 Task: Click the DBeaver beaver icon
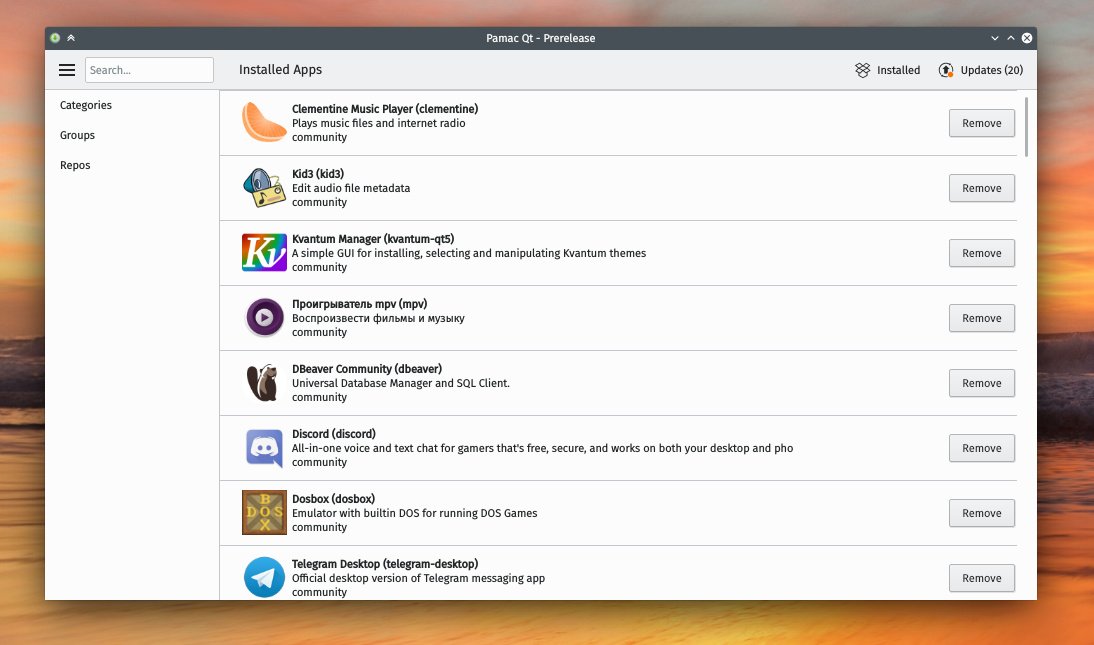tap(262, 383)
